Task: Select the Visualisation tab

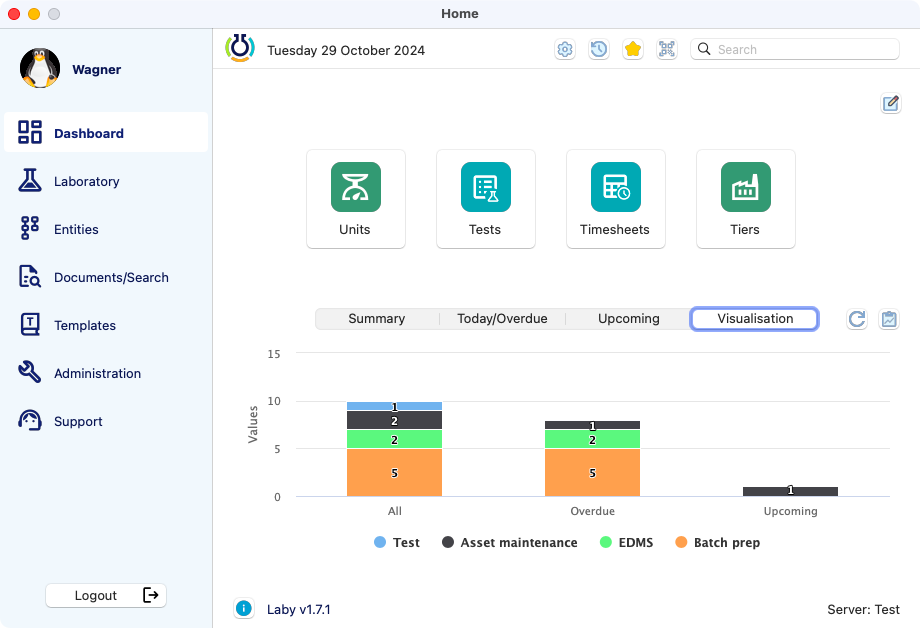Action: [755, 319]
